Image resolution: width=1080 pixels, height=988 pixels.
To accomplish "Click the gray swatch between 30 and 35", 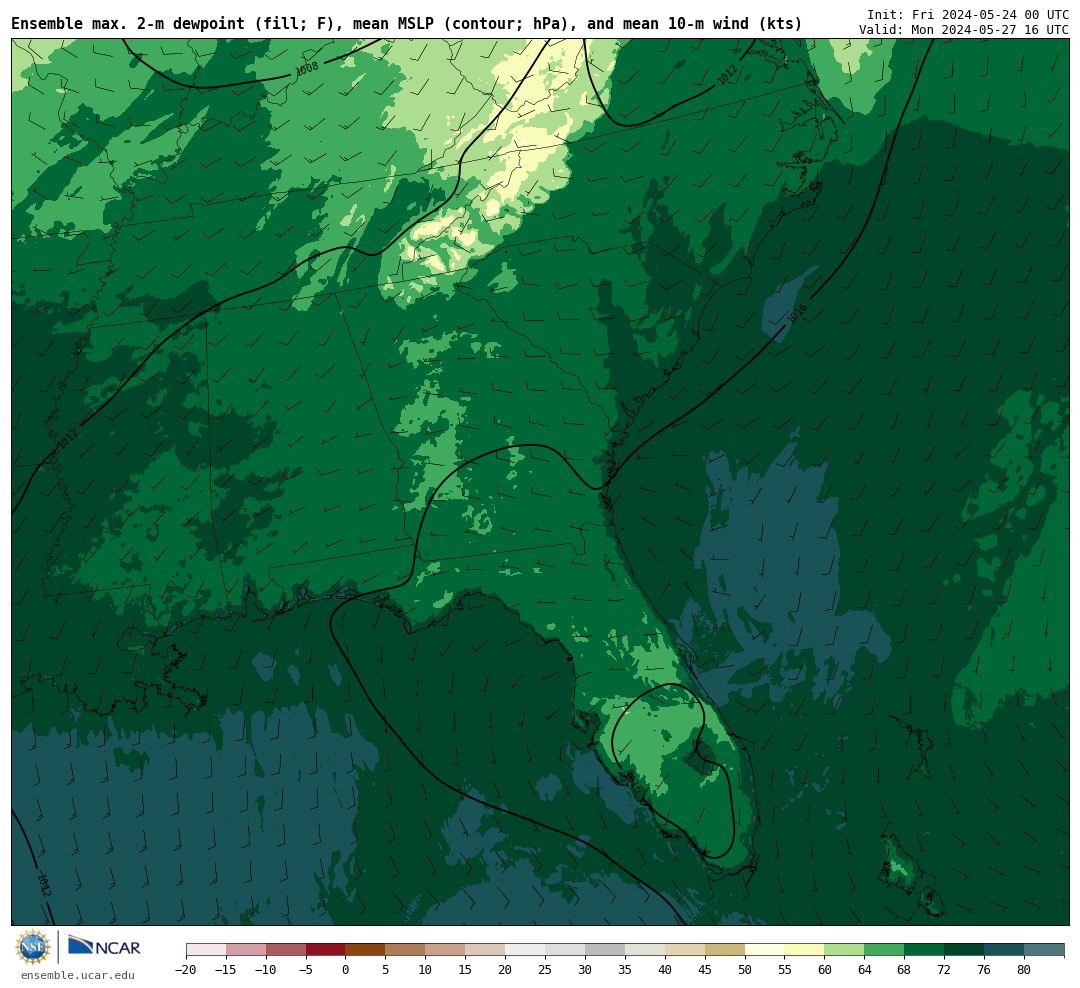I will click(605, 950).
